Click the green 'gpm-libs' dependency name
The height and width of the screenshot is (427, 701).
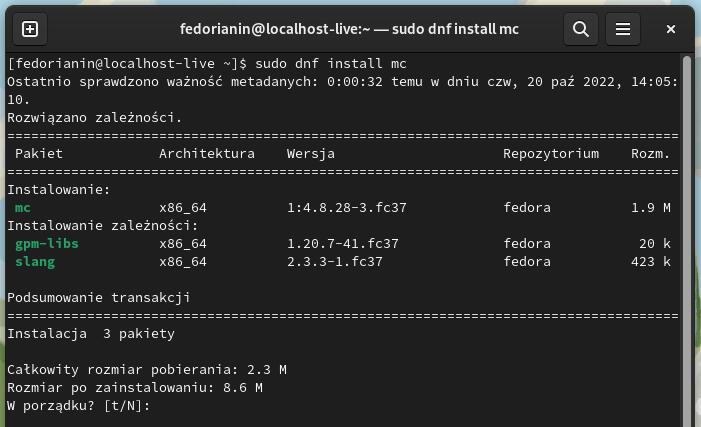click(x=47, y=244)
